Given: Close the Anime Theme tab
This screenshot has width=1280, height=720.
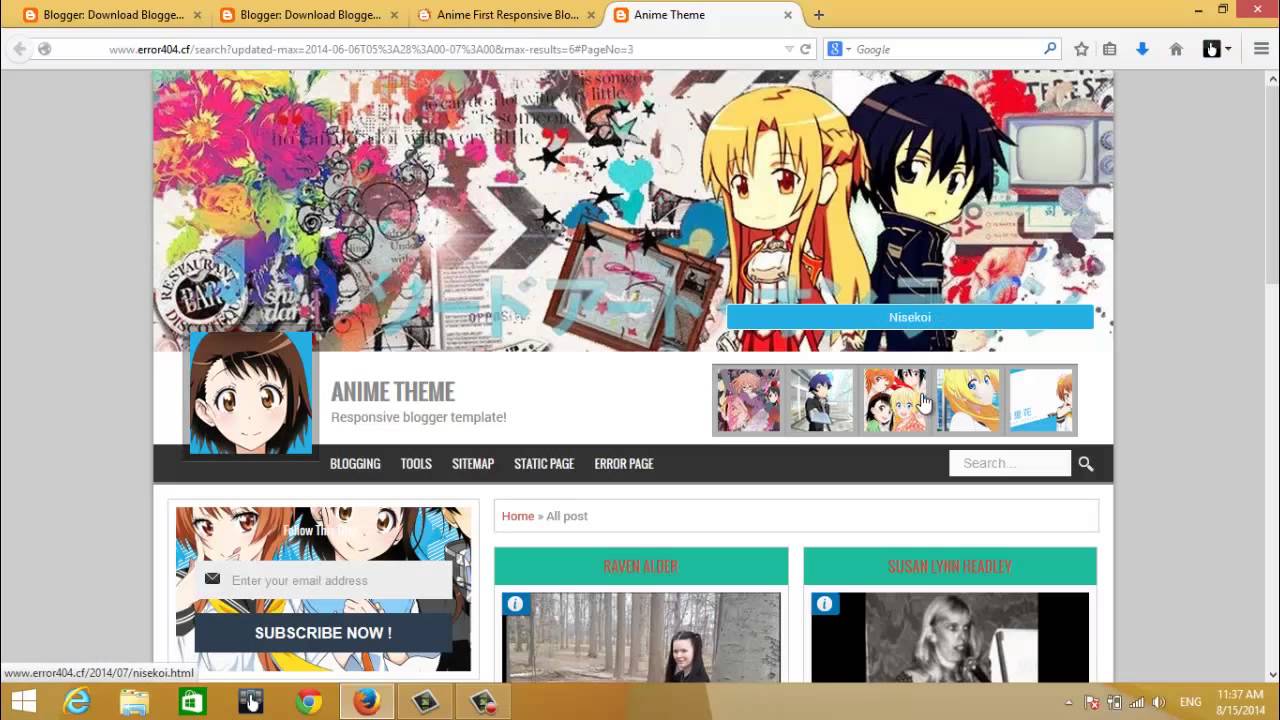Looking at the screenshot, I should click(788, 15).
